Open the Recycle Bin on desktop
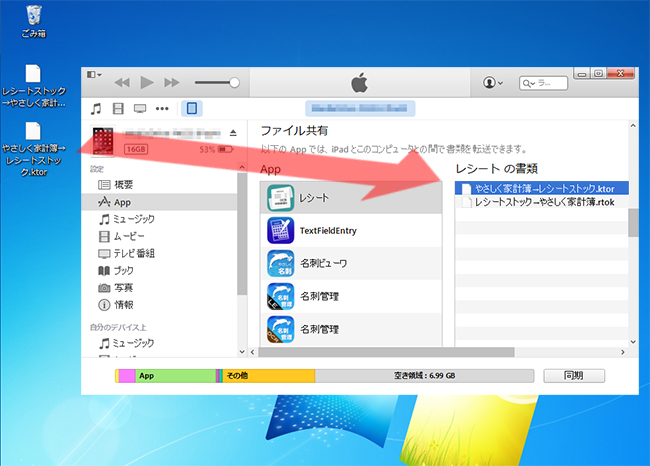 [x=34, y=22]
